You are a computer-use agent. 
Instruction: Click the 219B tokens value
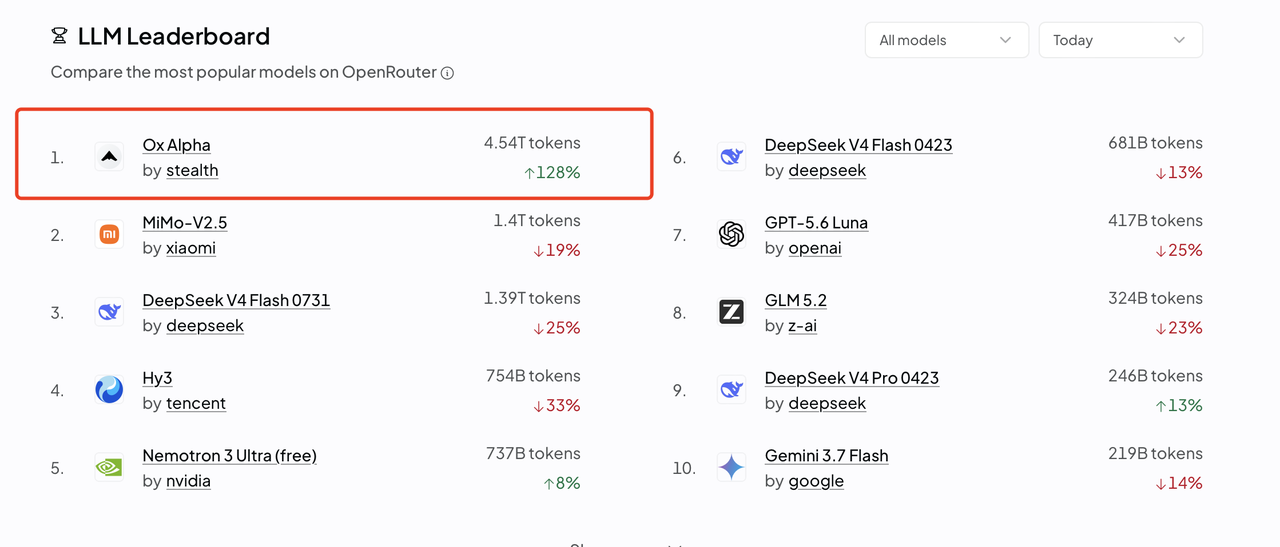coord(1156,453)
